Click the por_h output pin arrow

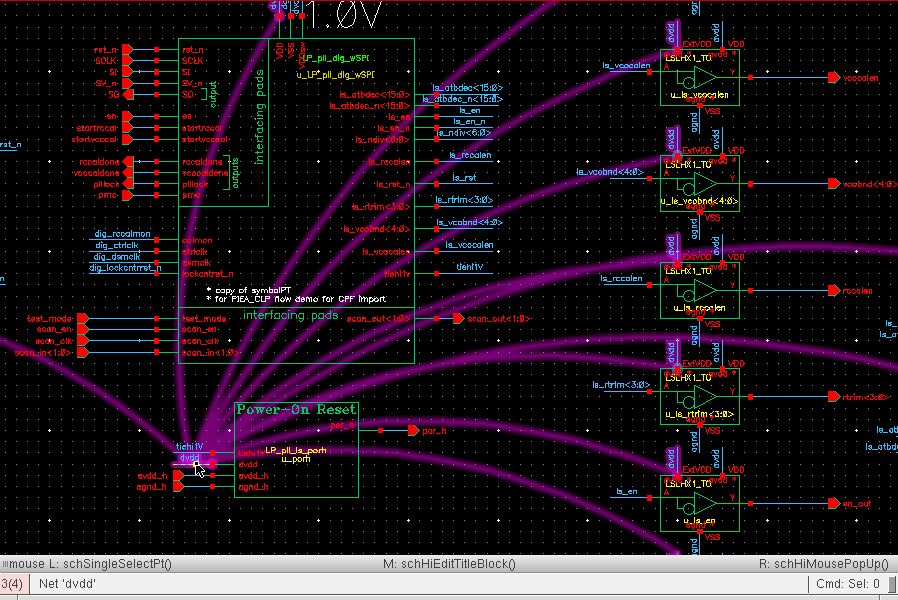click(413, 431)
